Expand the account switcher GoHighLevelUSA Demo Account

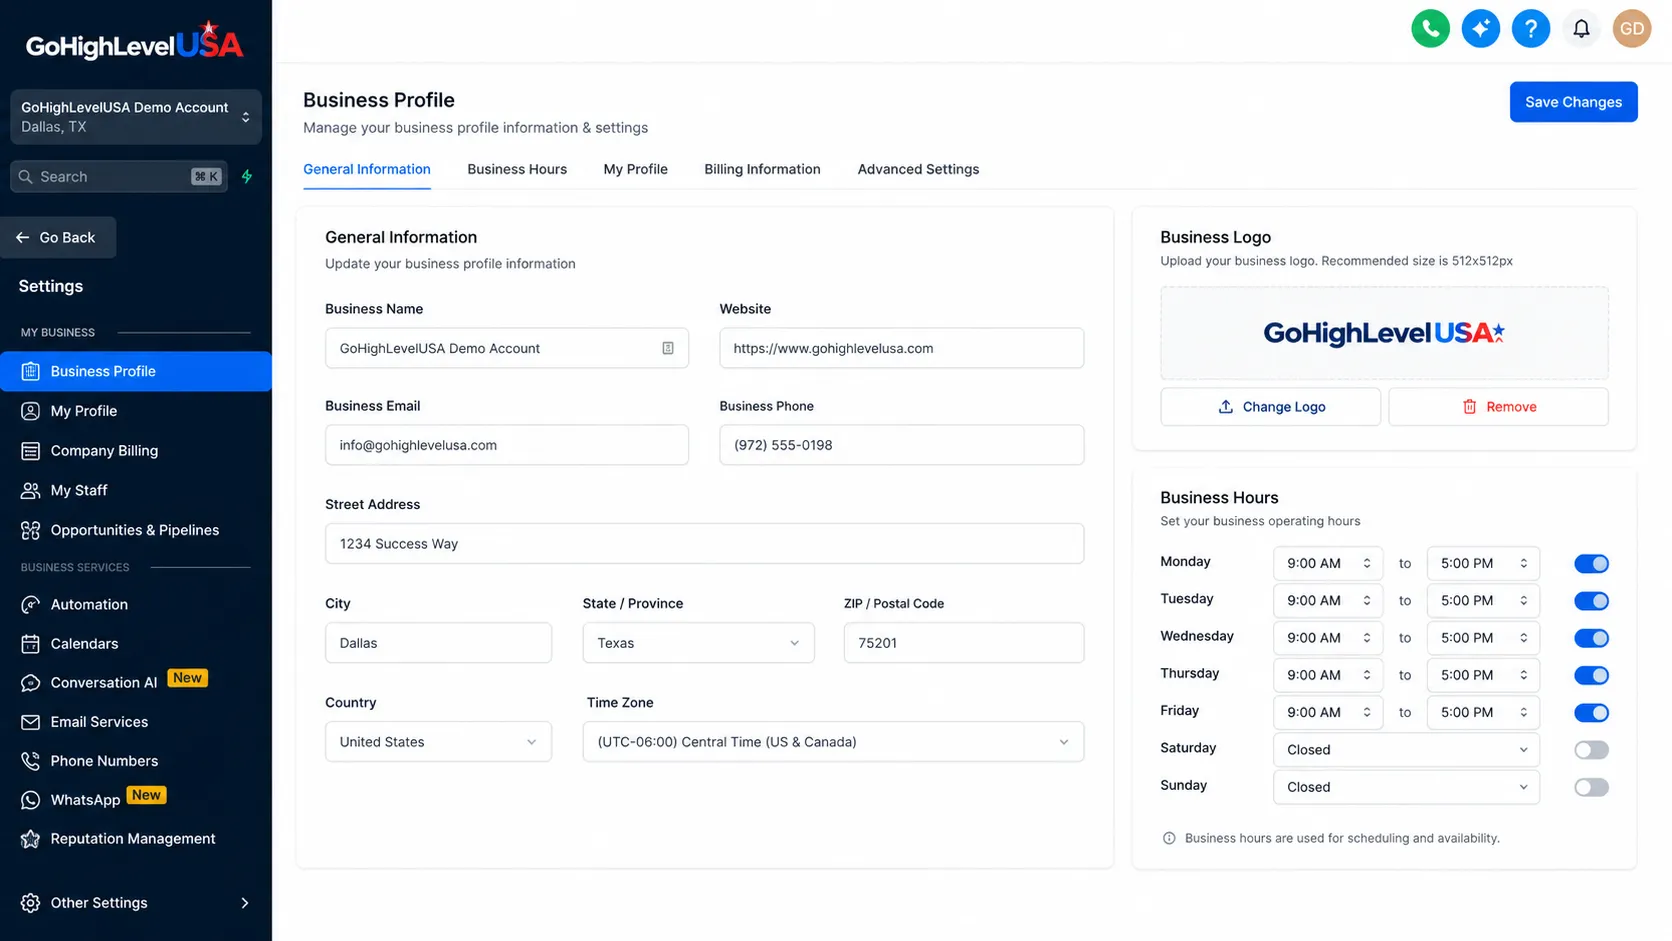point(136,117)
